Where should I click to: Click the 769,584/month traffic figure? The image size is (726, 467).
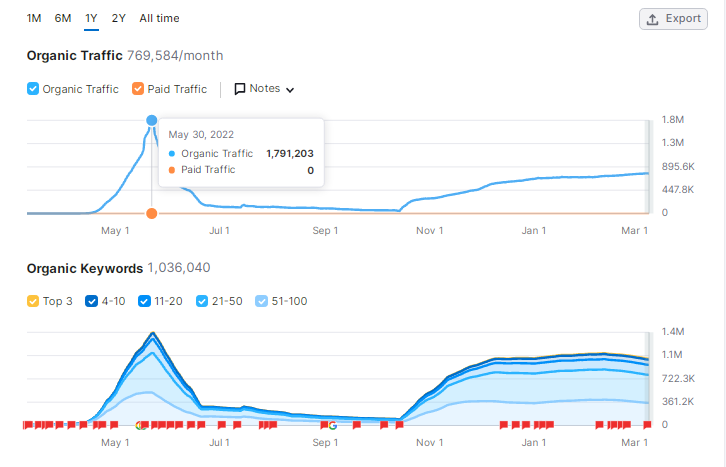(x=175, y=56)
